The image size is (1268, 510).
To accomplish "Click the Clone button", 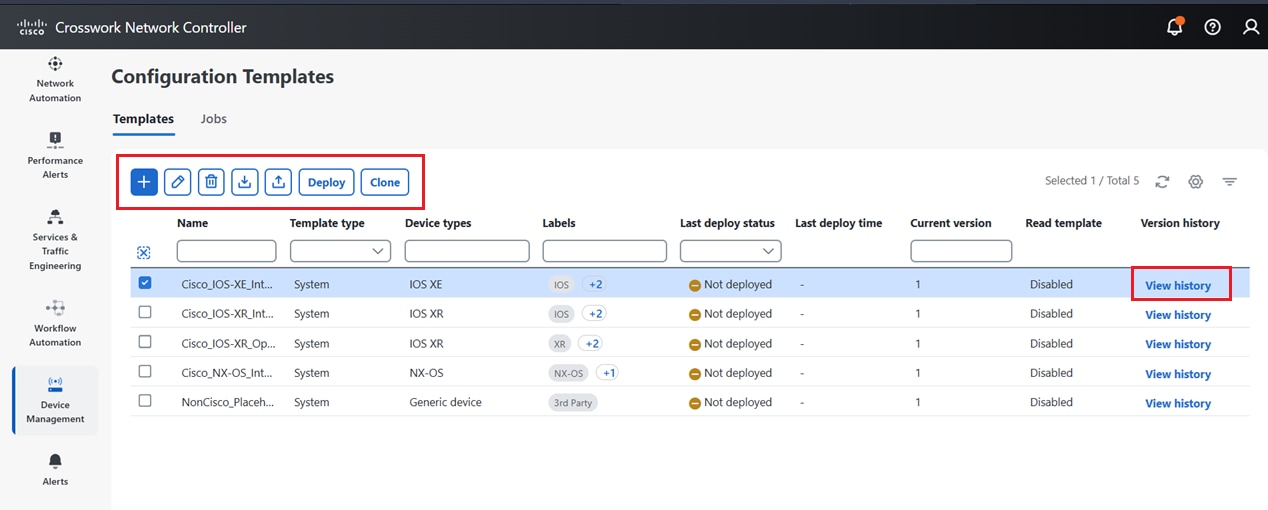I will click(385, 182).
